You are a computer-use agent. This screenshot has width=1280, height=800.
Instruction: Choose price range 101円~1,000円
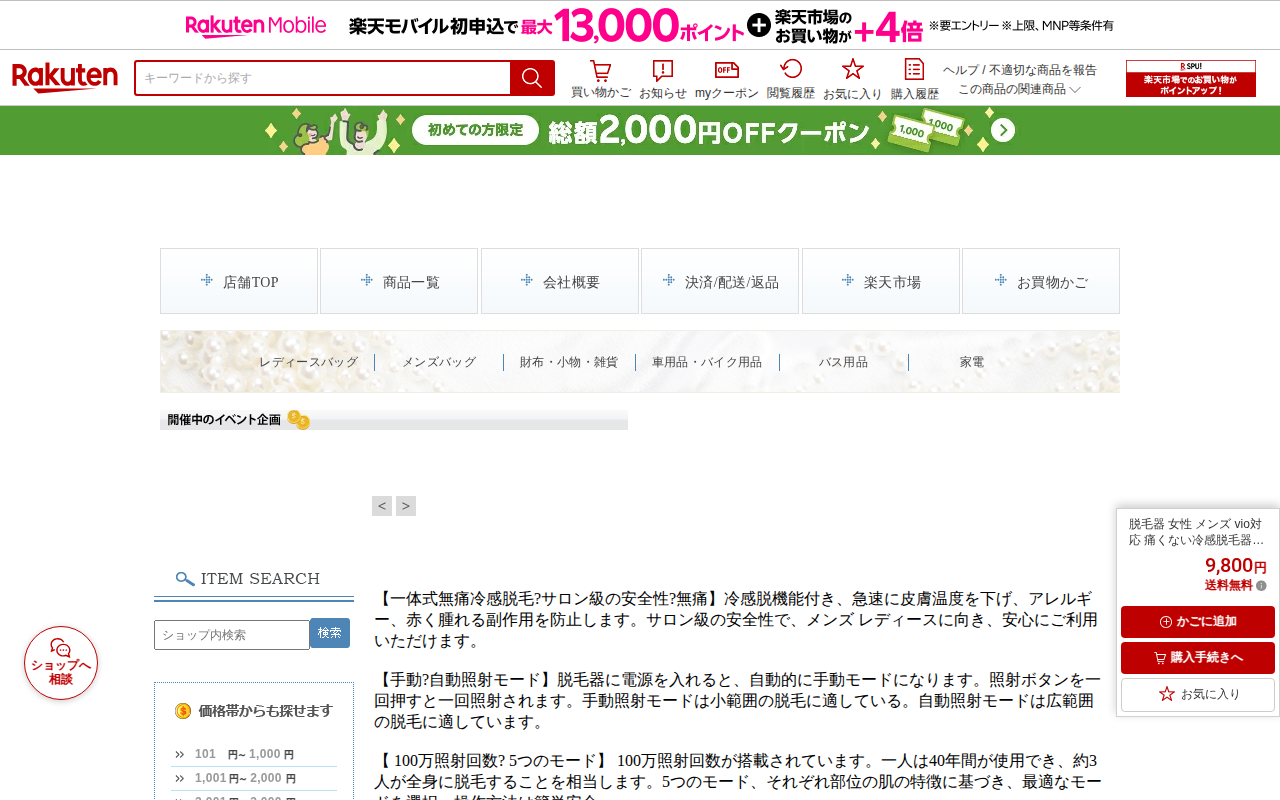244,754
